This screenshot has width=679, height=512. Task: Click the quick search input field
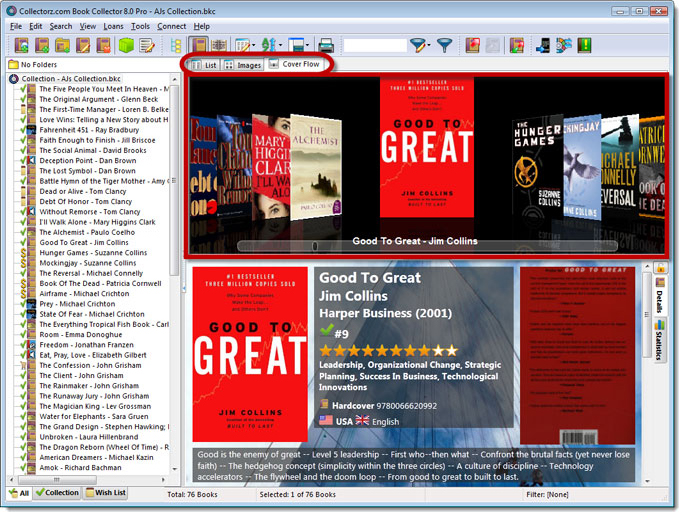pyautogui.click(x=374, y=45)
